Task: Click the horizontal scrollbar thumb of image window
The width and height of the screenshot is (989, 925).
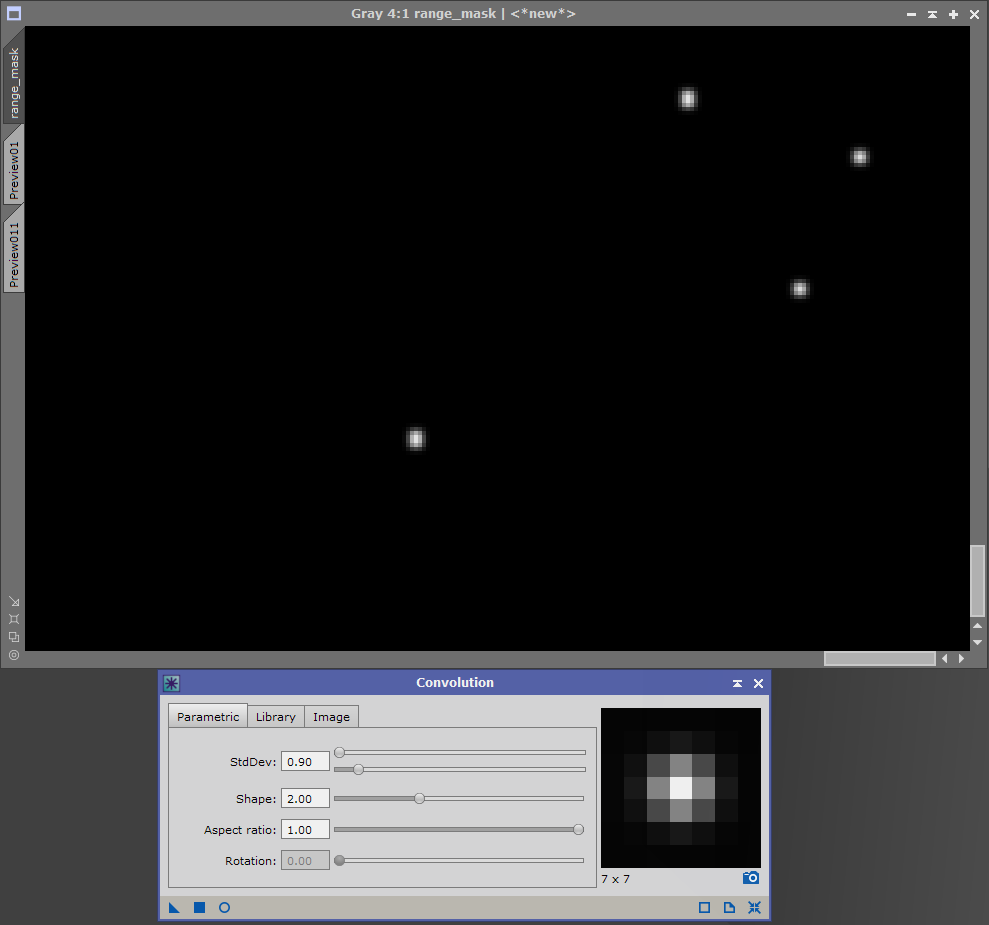Action: (879, 658)
